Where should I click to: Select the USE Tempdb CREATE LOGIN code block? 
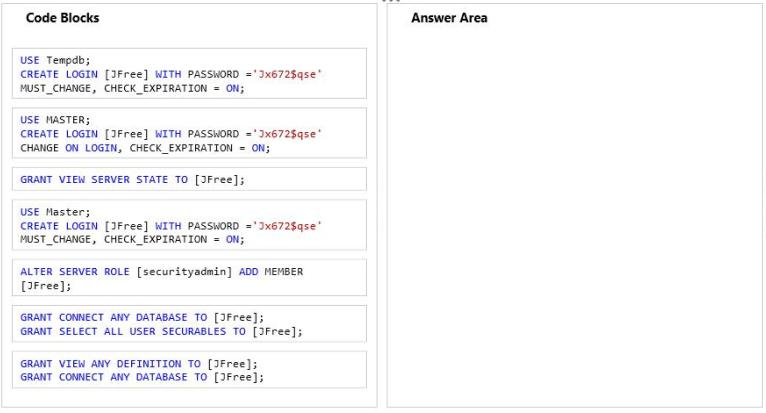point(189,73)
